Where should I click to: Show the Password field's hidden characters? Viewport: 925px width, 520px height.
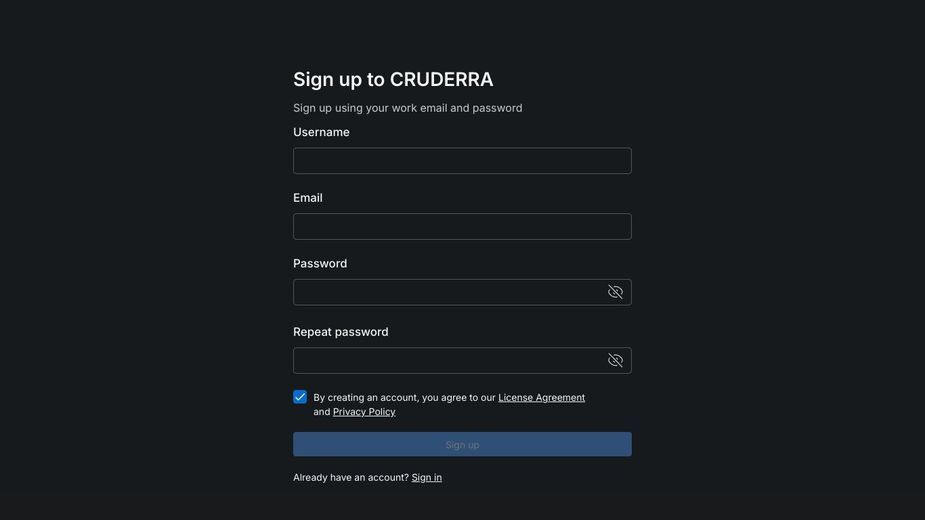point(615,292)
